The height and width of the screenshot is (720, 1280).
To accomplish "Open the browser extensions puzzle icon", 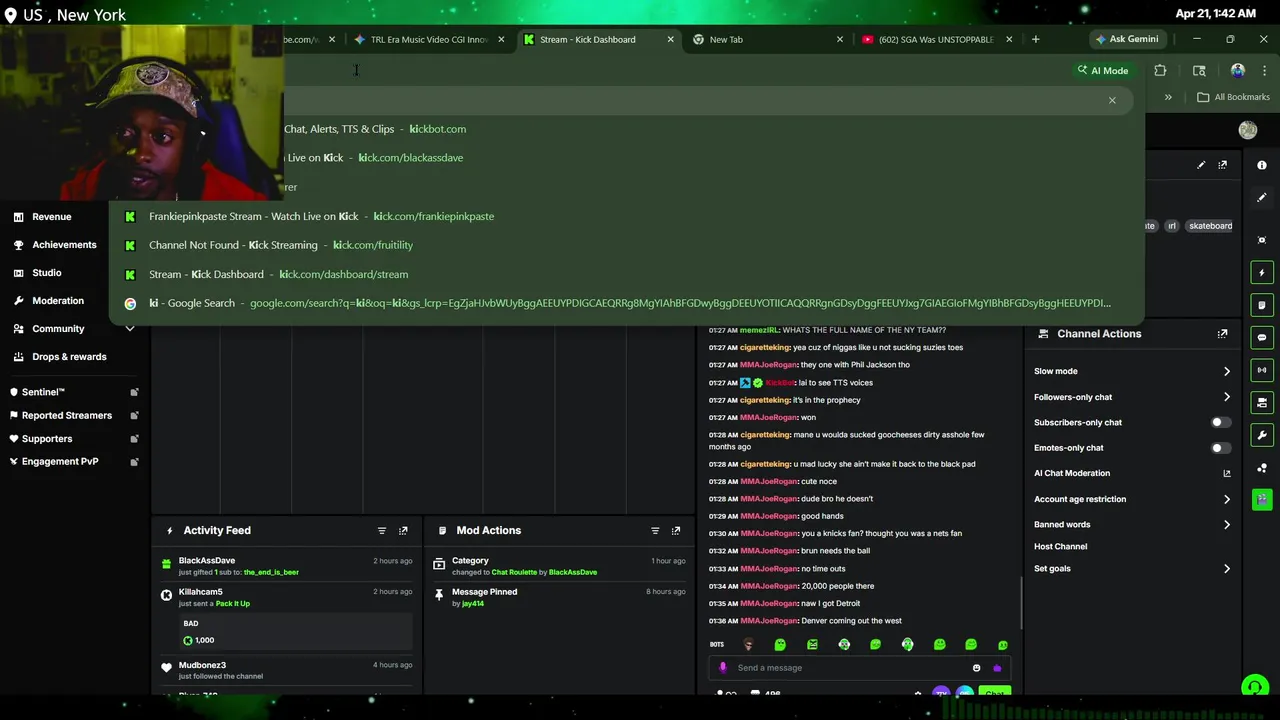I will [x=1160, y=70].
